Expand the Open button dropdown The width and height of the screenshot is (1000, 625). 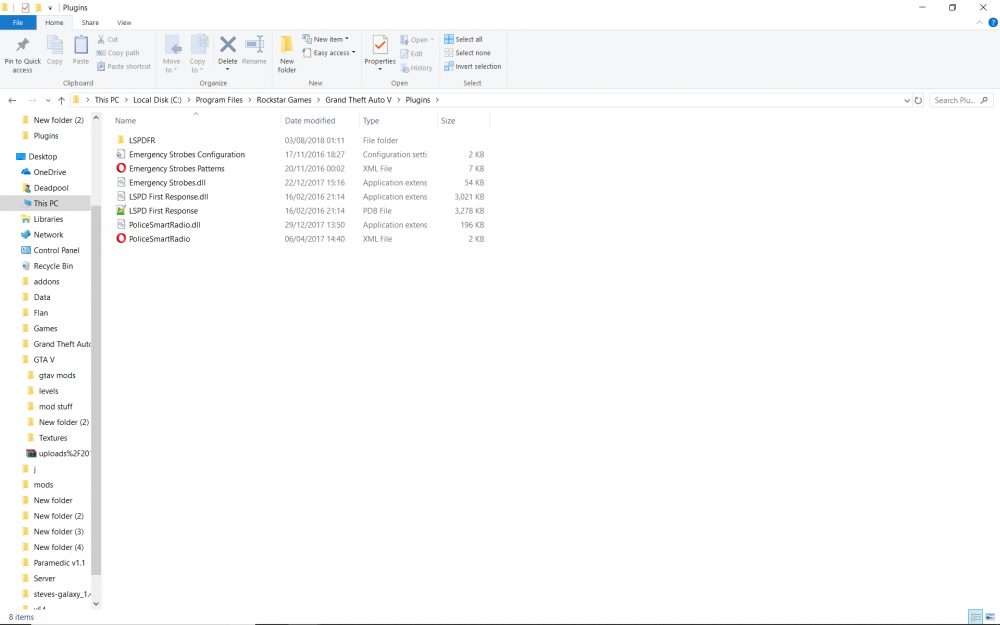pyautogui.click(x=432, y=40)
